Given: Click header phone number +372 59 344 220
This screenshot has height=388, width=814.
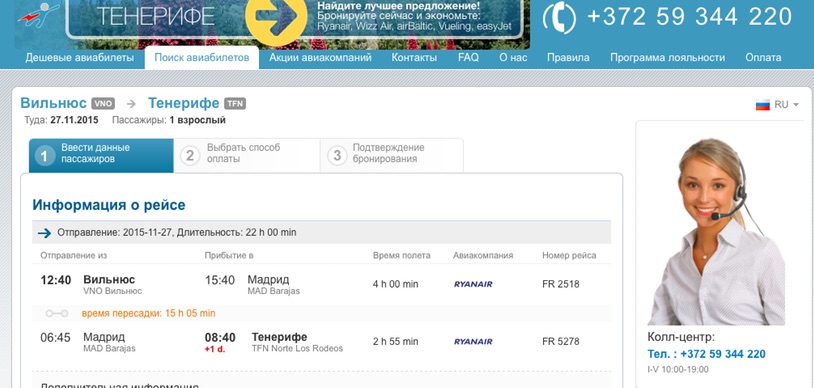Looking at the screenshot, I should (x=689, y=17).
